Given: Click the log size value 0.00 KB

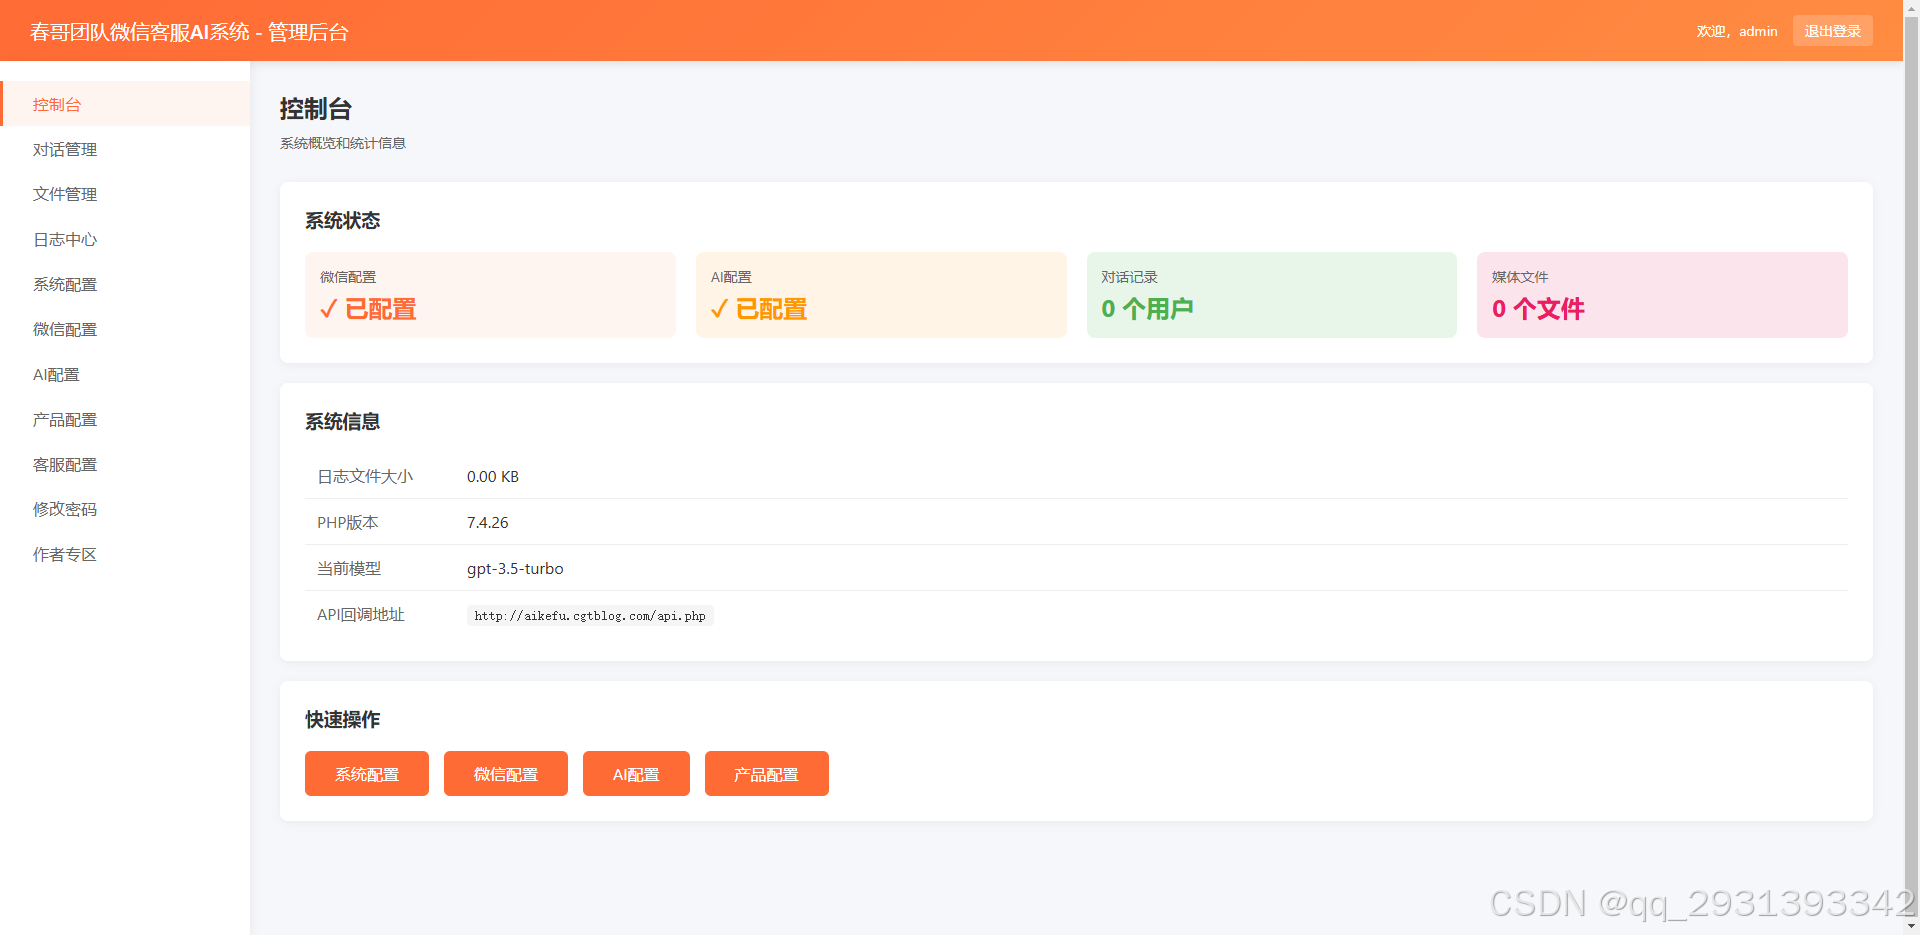Looking at the screenshot, I should click(x=493, y=476).
